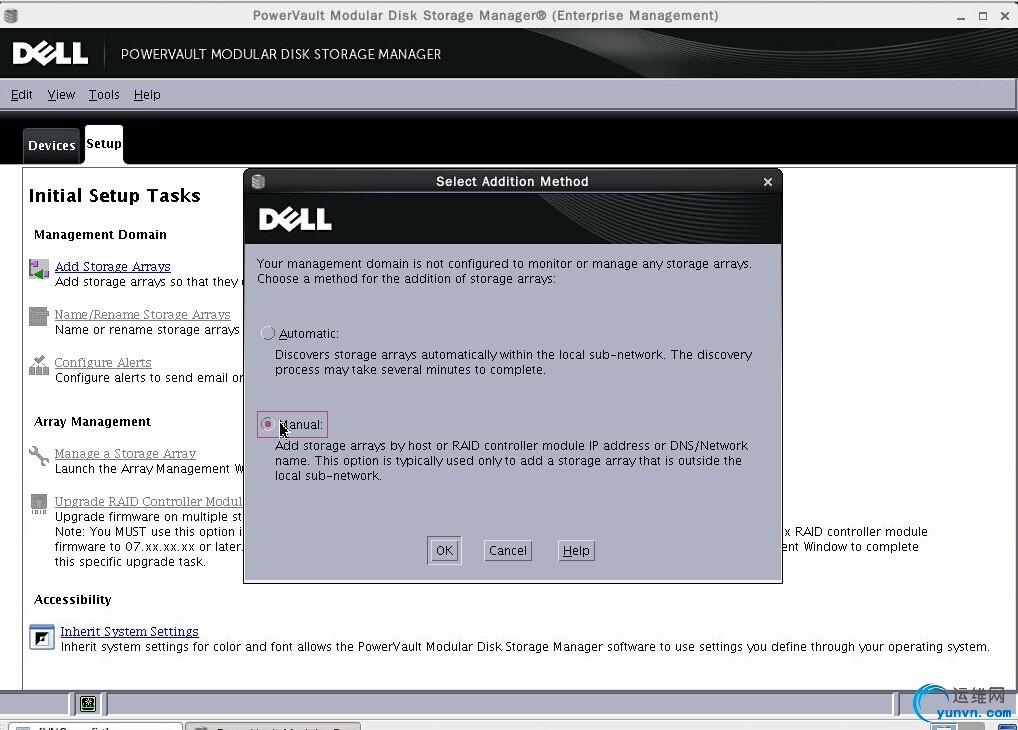Click the Array Management heading
The image size is (1018, 730).
point(92,422)
